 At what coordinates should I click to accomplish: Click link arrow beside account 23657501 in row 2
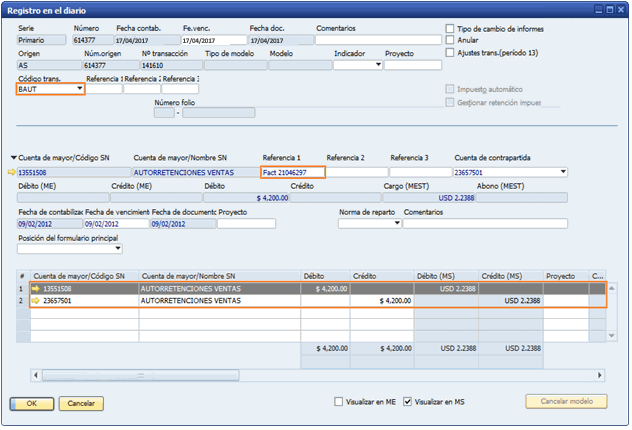click(37, 300)
